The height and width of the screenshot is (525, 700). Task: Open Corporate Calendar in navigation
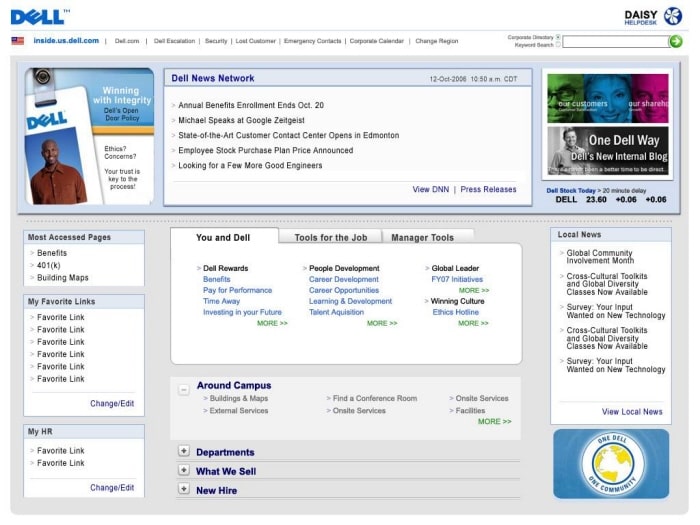[x=376, y=41]
